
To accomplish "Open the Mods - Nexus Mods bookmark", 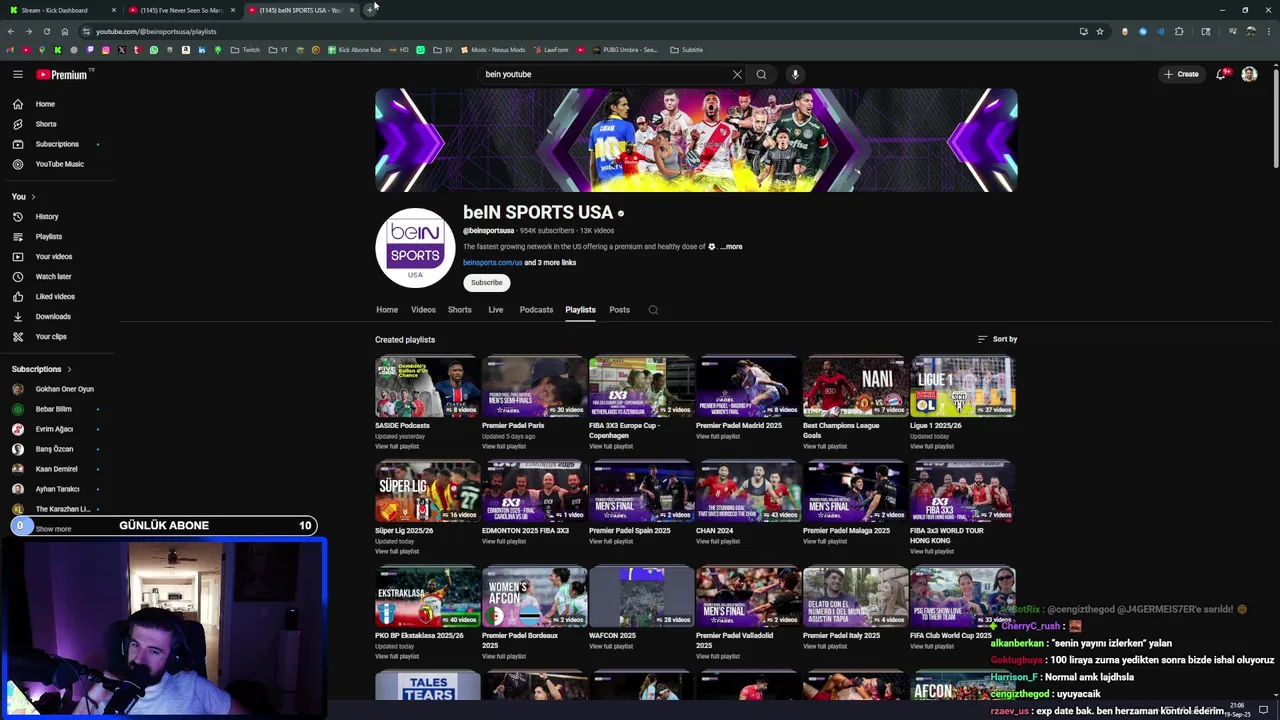I will [x=492, y=50].
